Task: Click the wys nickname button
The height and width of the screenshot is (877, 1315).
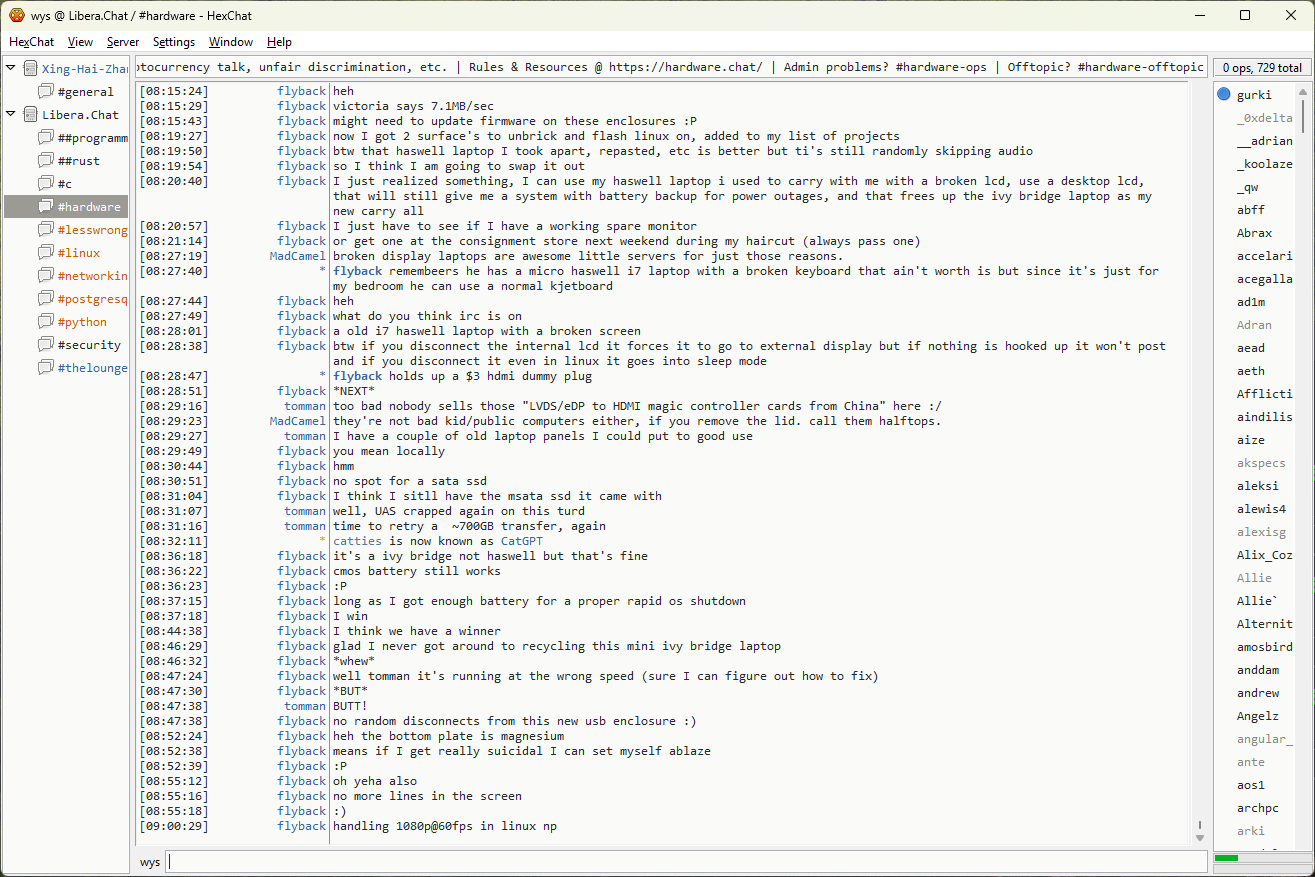Action: click(x=150, y=862)
